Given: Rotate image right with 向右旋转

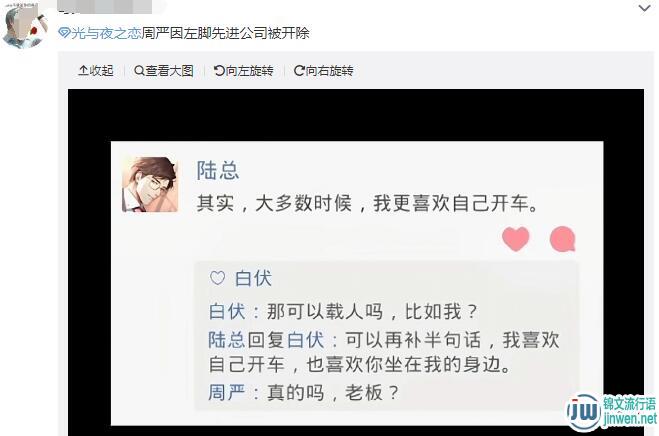Looking at the screenshot, I should point(324,71).
